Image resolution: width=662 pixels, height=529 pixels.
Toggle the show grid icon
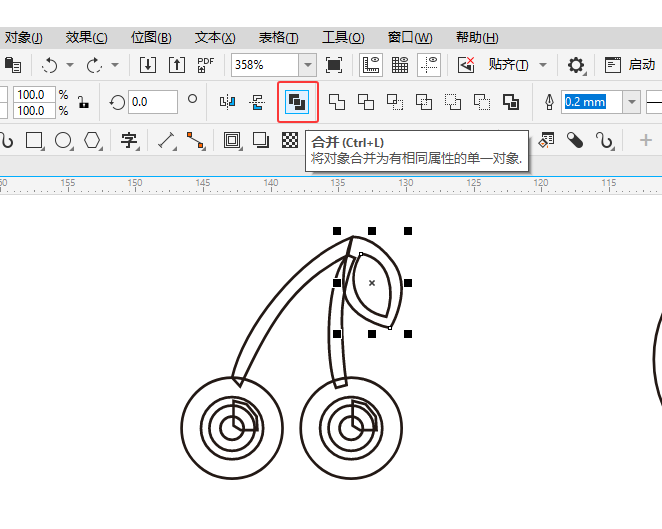point(400,65)
